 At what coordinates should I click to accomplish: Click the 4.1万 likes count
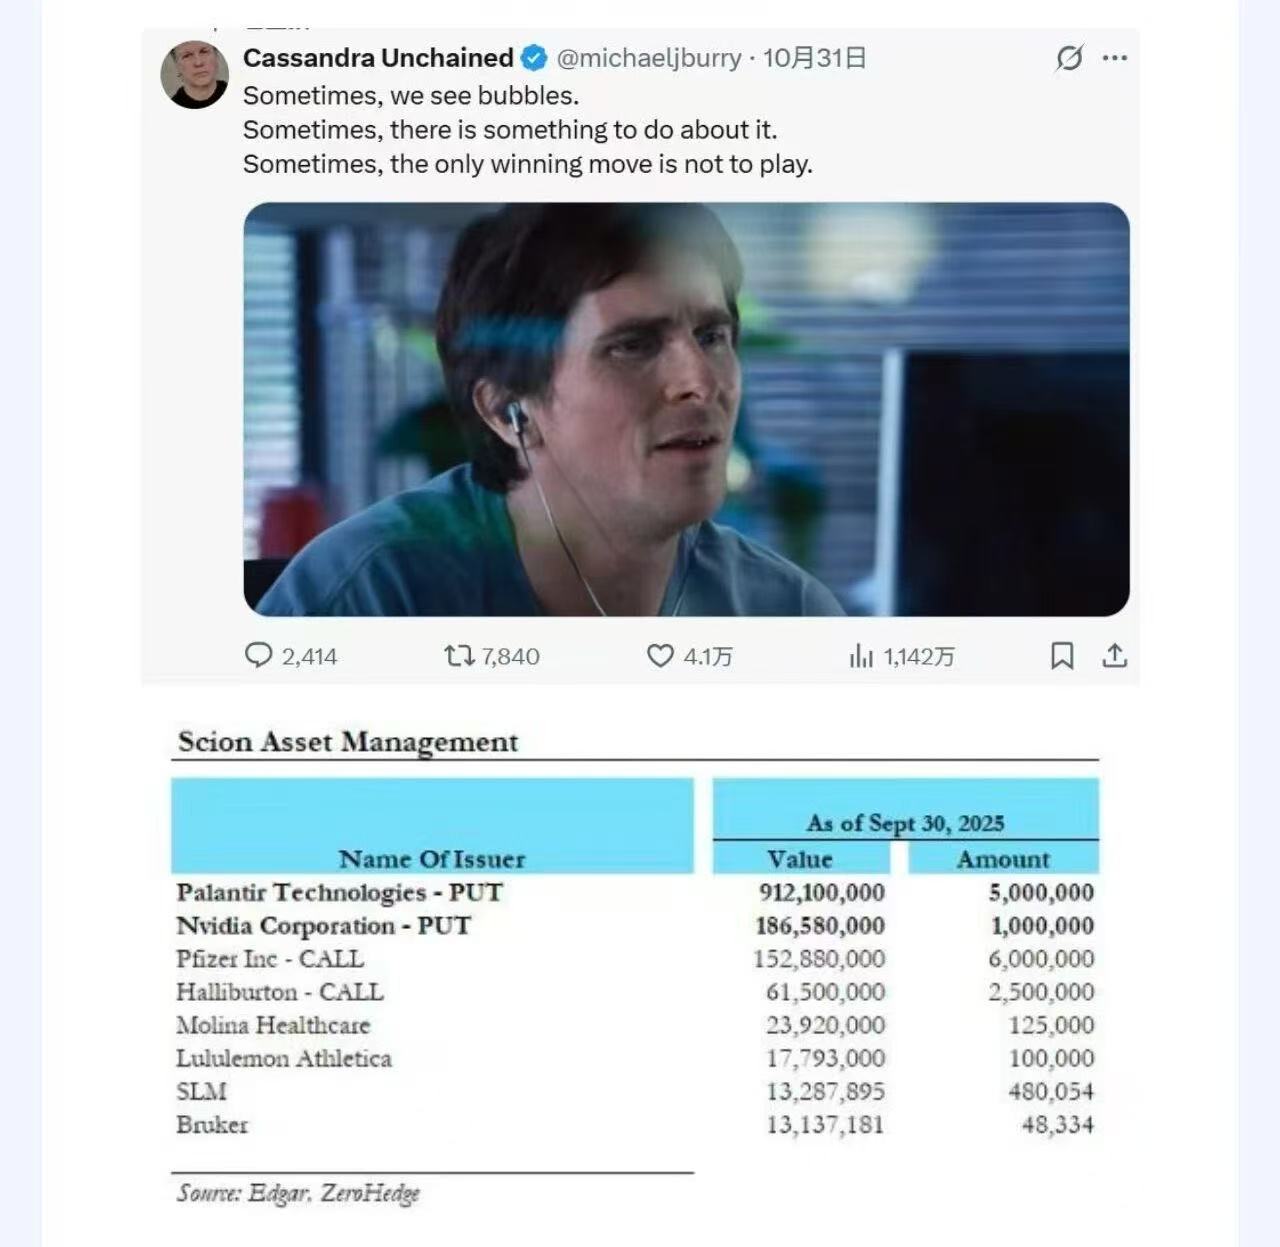pos(708,657)
